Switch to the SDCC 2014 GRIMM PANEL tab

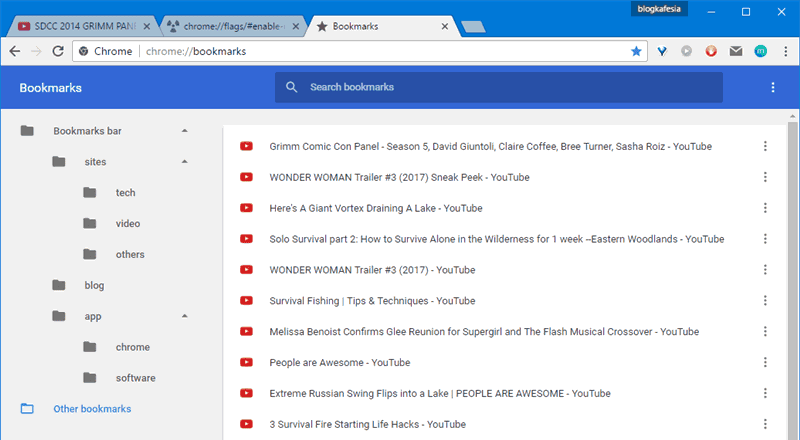point(82,26)
